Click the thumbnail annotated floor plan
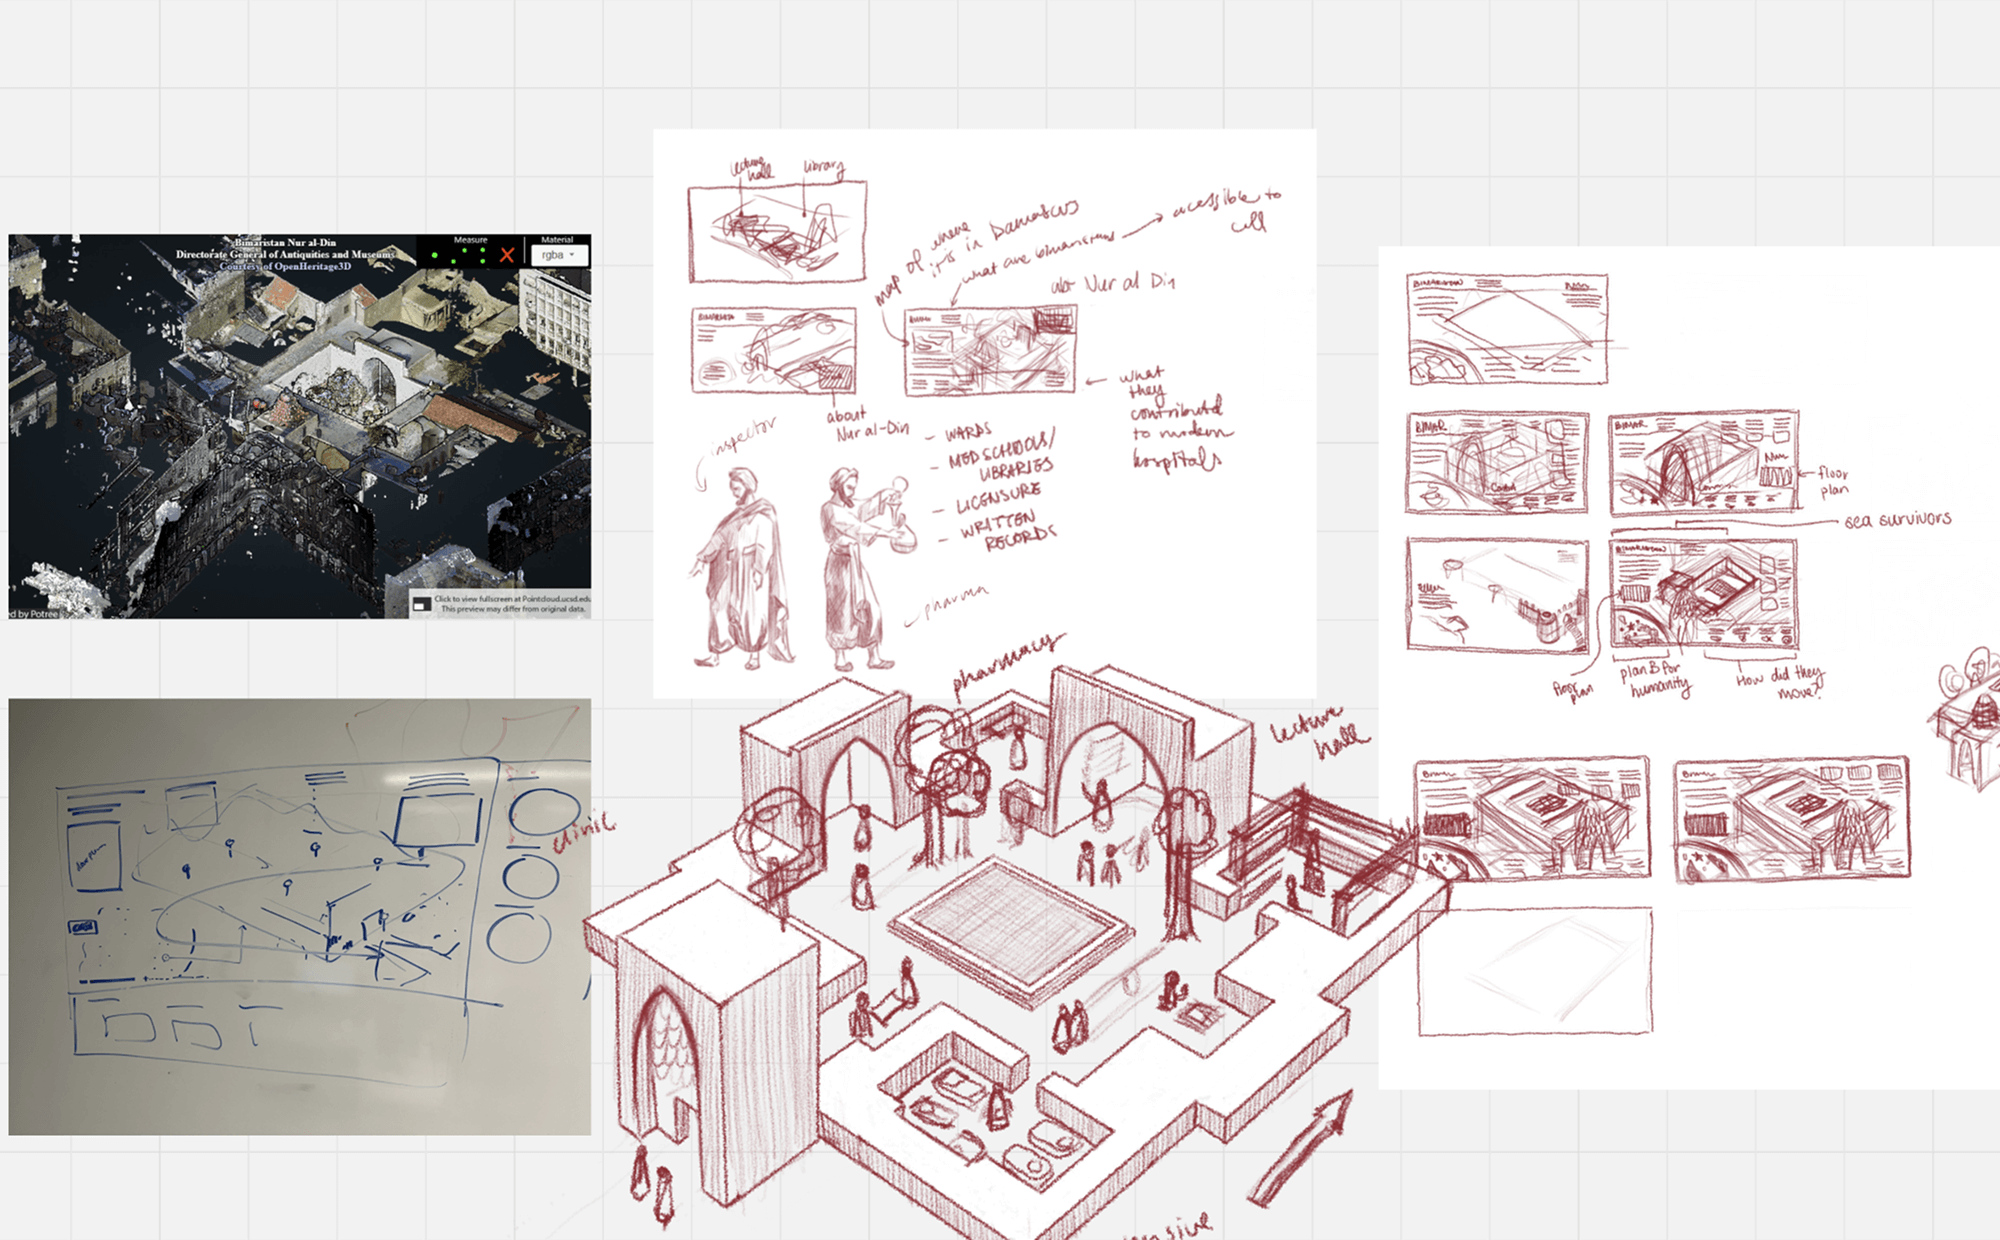 (x=1703, y=461)
